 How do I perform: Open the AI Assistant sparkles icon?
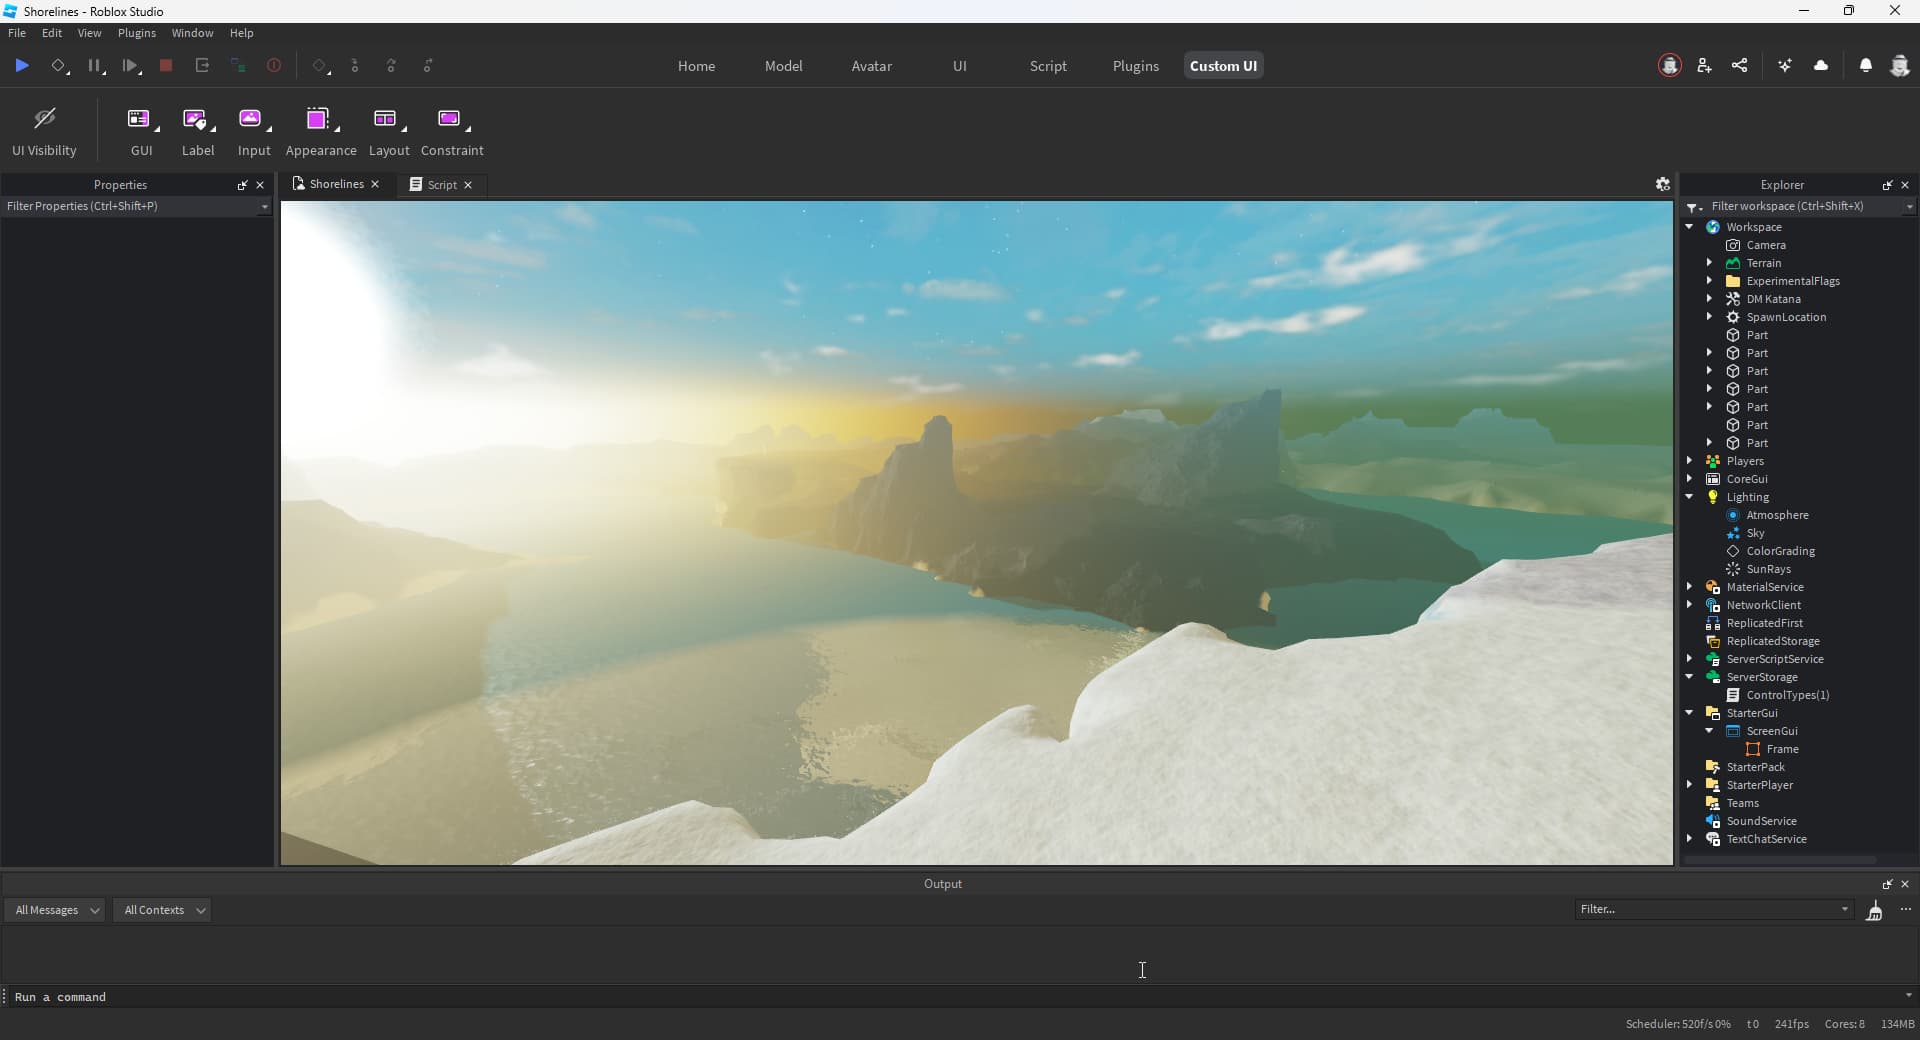click(1786, 65)
